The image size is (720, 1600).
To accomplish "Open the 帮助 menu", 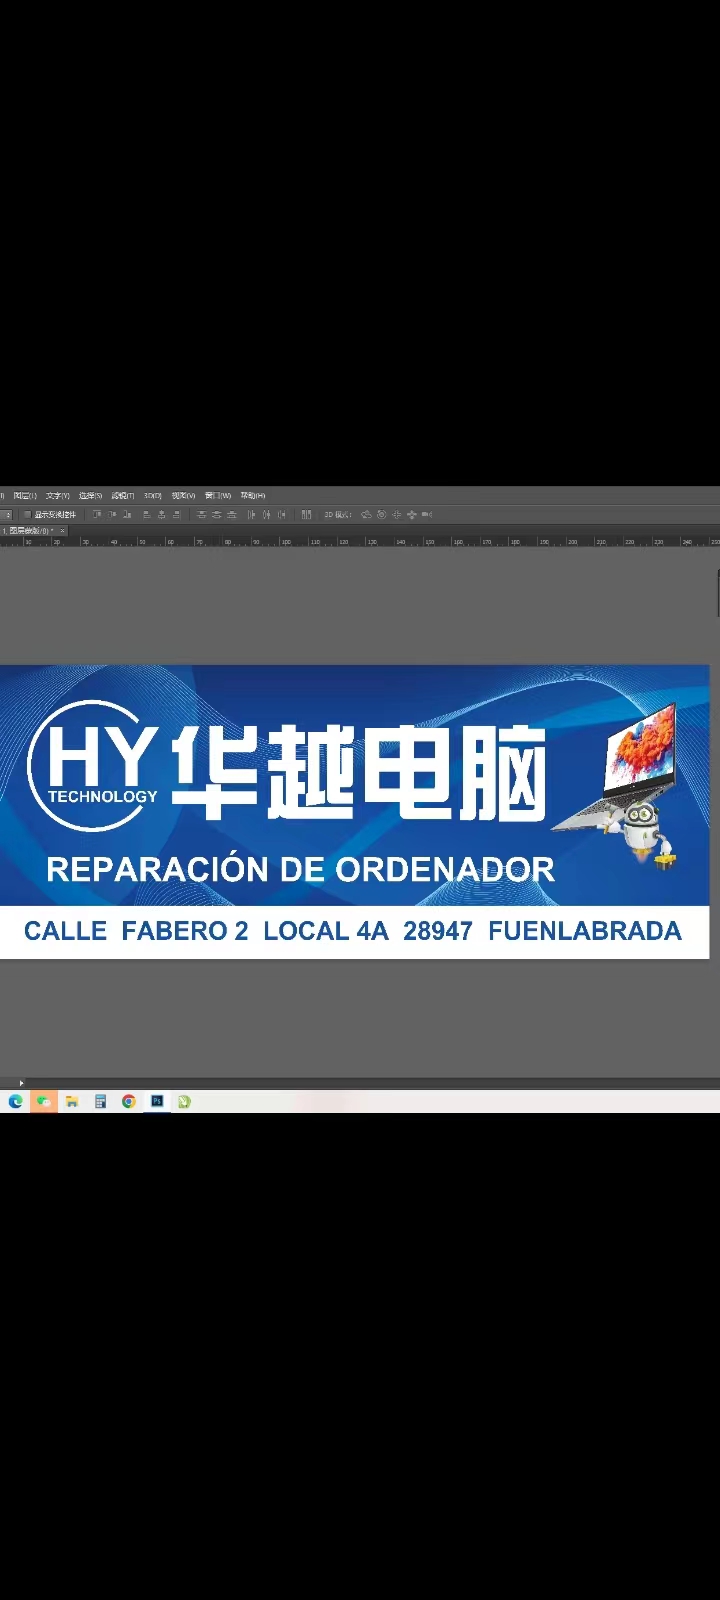I will (252, 495).
